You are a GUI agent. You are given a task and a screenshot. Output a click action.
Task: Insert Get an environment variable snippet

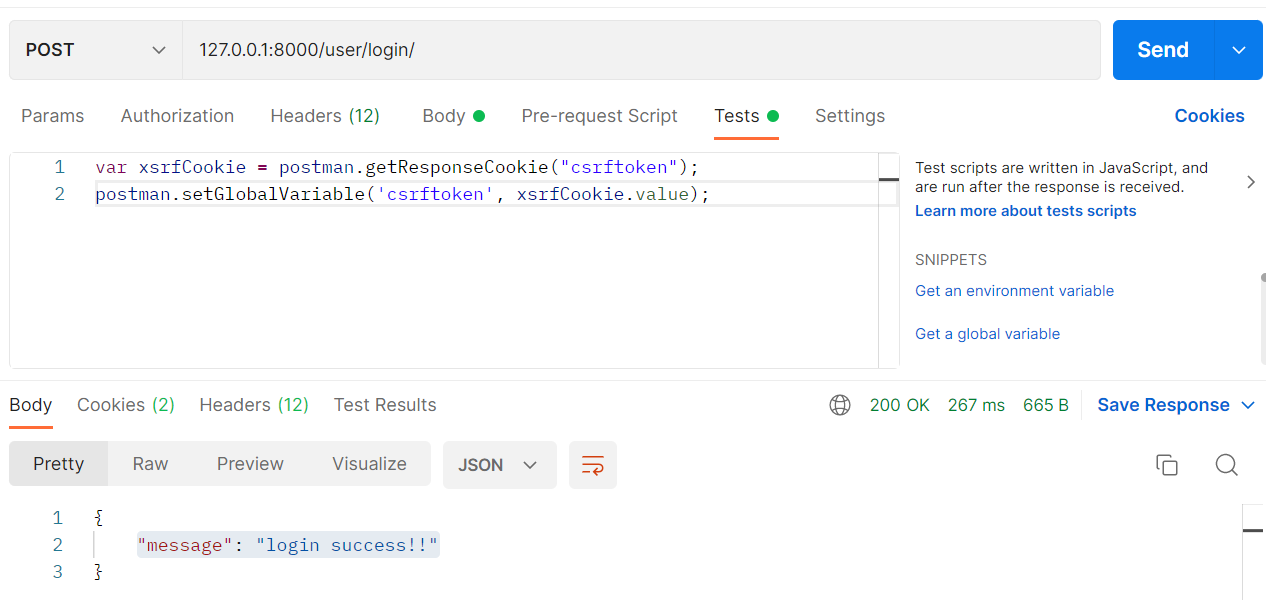1014,291
